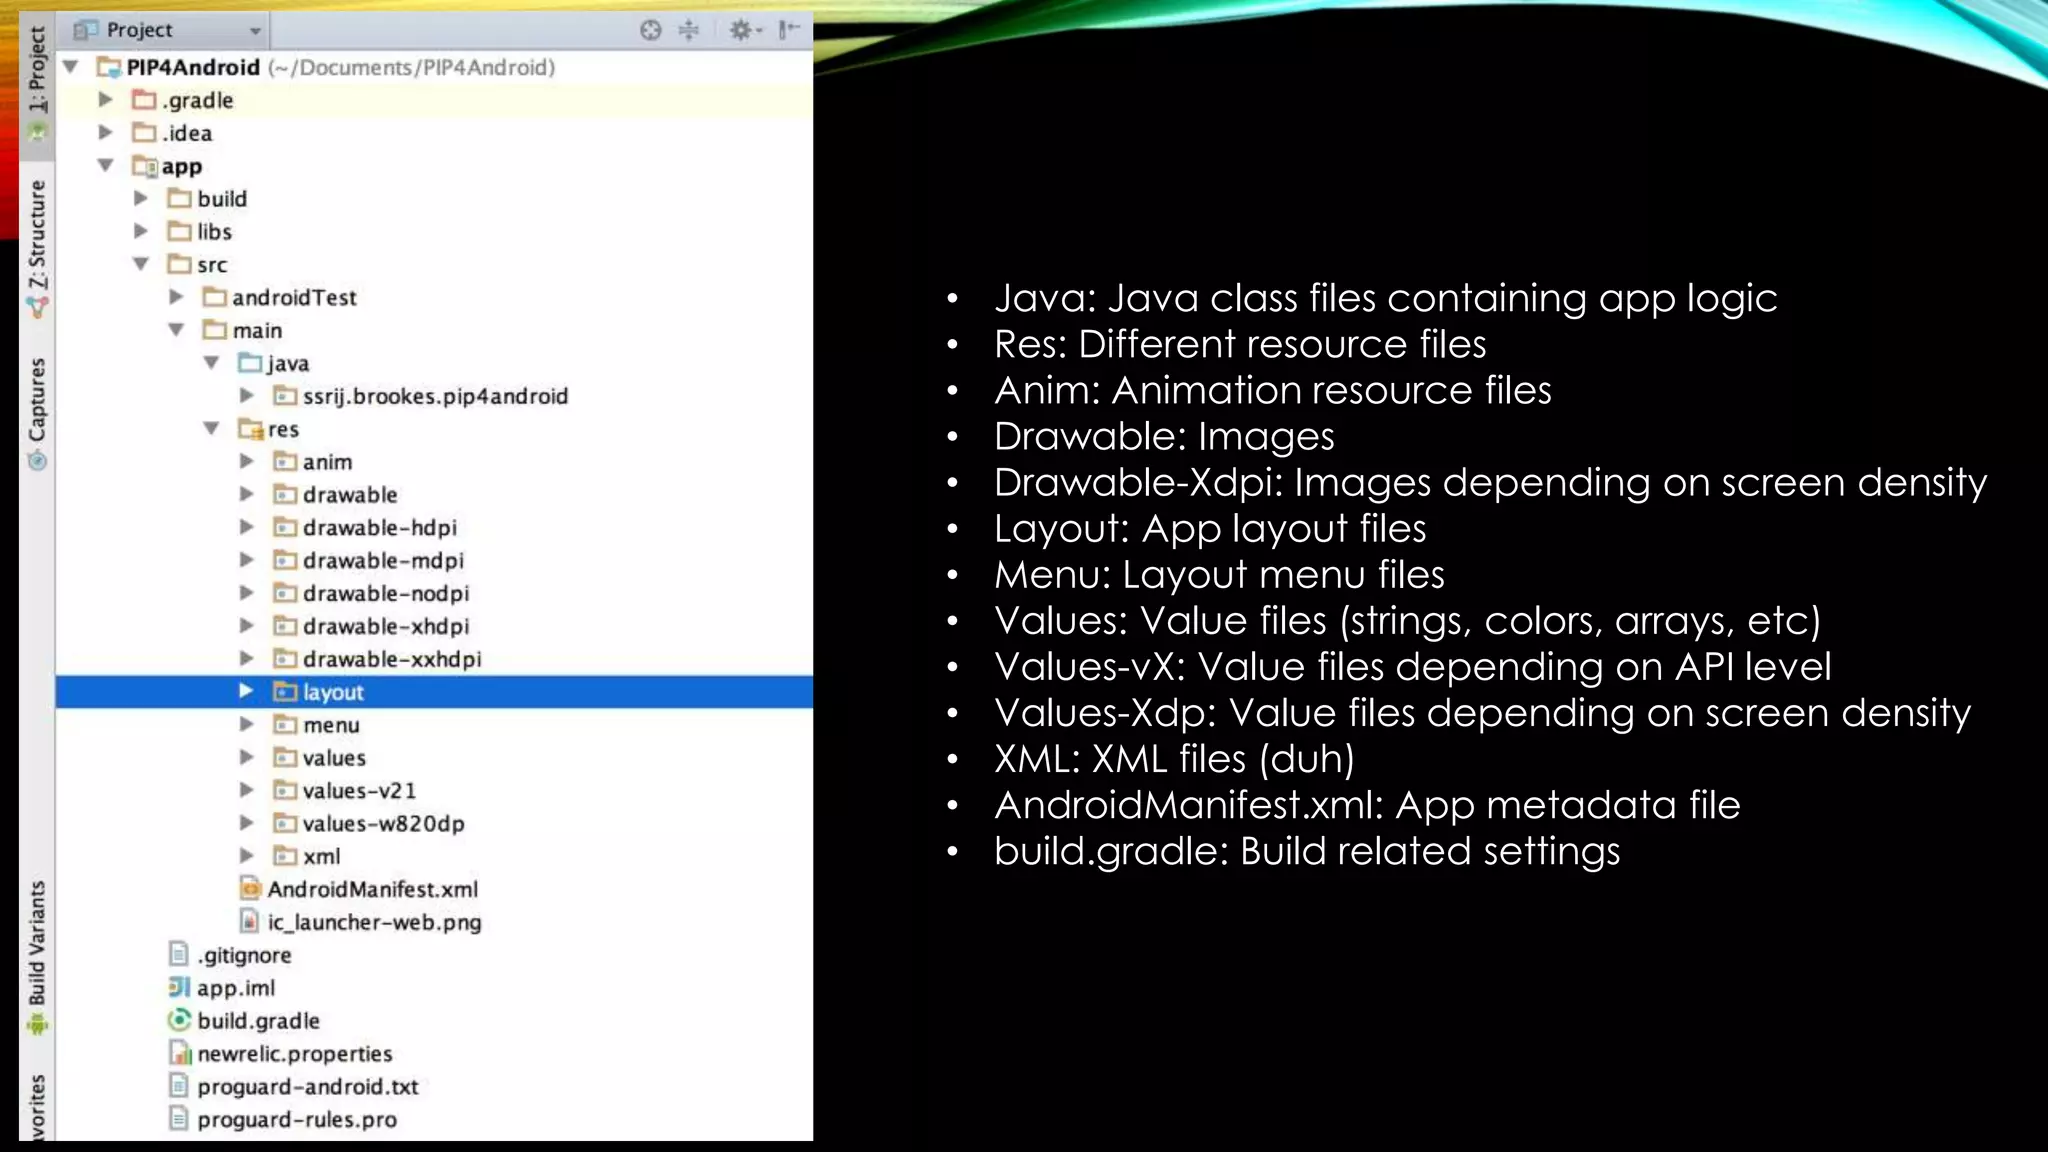
Task: Select ic_launcher-web.png file
Action: pyautogui.click(x=374, y=922)
